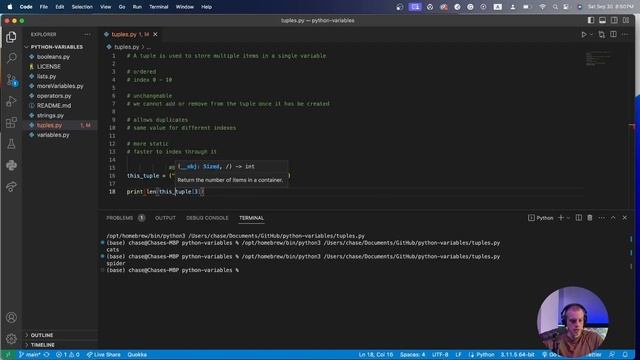Select Python interpreter 3.11.5 64-bit
Image resolution: width=640 pixels, height=360 pixels.
(x=517, y=355)
